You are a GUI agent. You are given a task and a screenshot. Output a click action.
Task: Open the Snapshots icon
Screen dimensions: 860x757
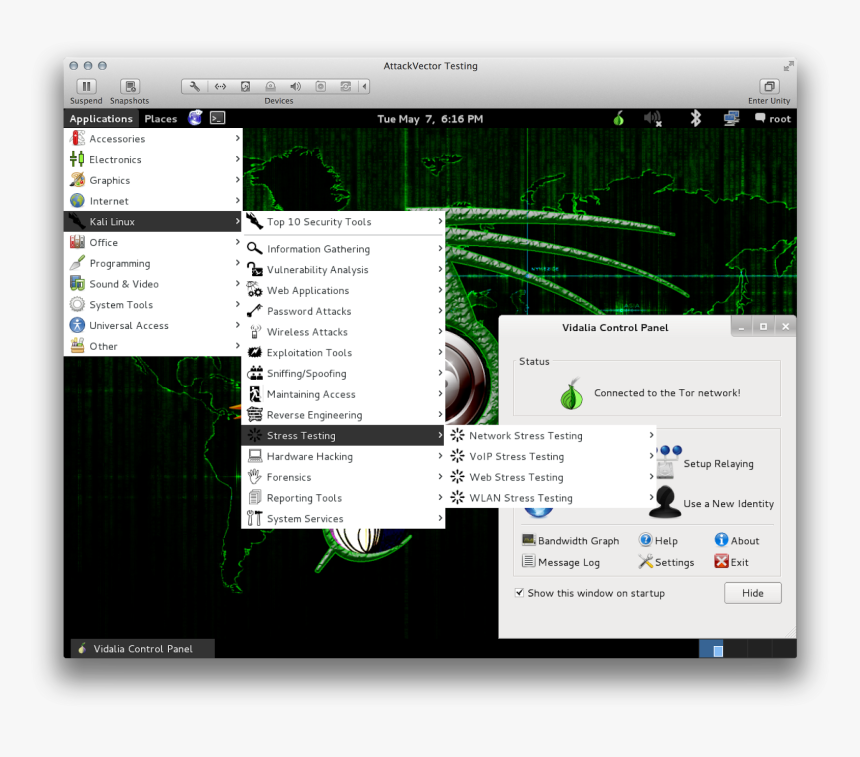point(130,86)
